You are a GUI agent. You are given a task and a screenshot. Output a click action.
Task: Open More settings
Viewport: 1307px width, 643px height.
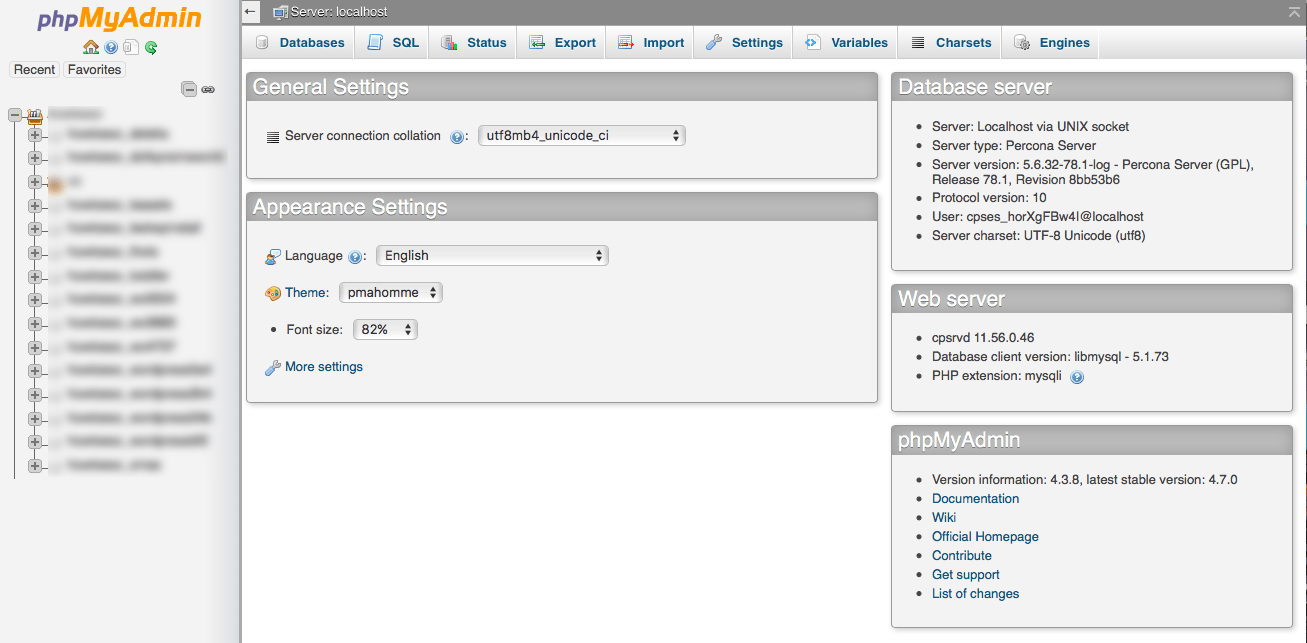click(x=323, y=366)
